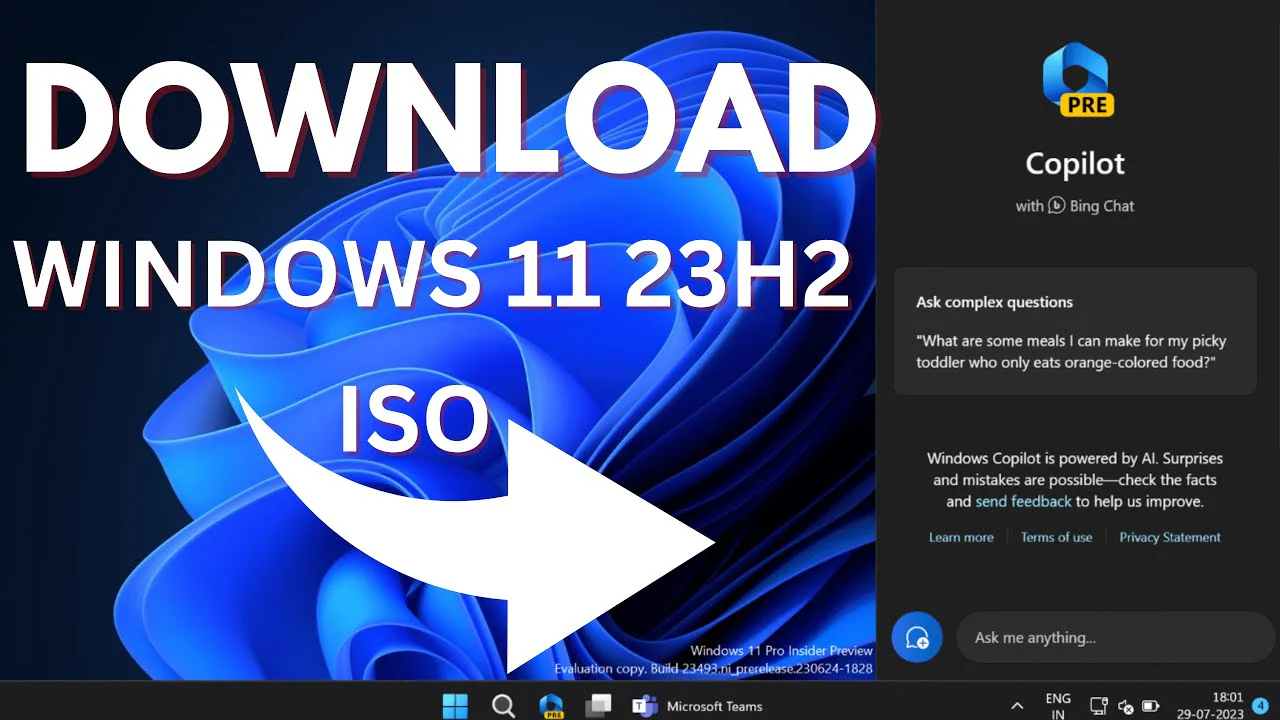
Task: Open the Start menu
Action: pyautogui.click(x=455, y=705)
